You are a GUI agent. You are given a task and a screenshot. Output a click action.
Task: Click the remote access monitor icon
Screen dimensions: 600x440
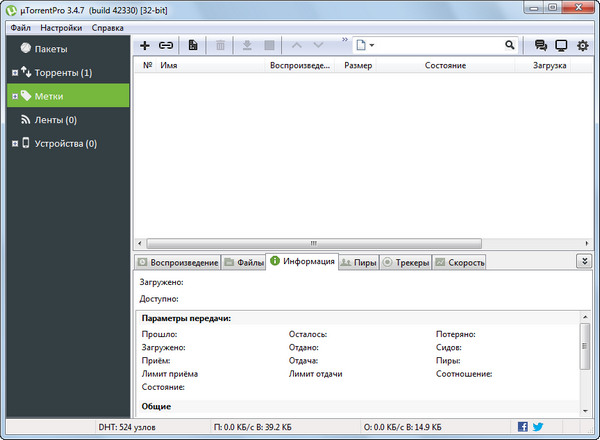[x=562, y=45]
